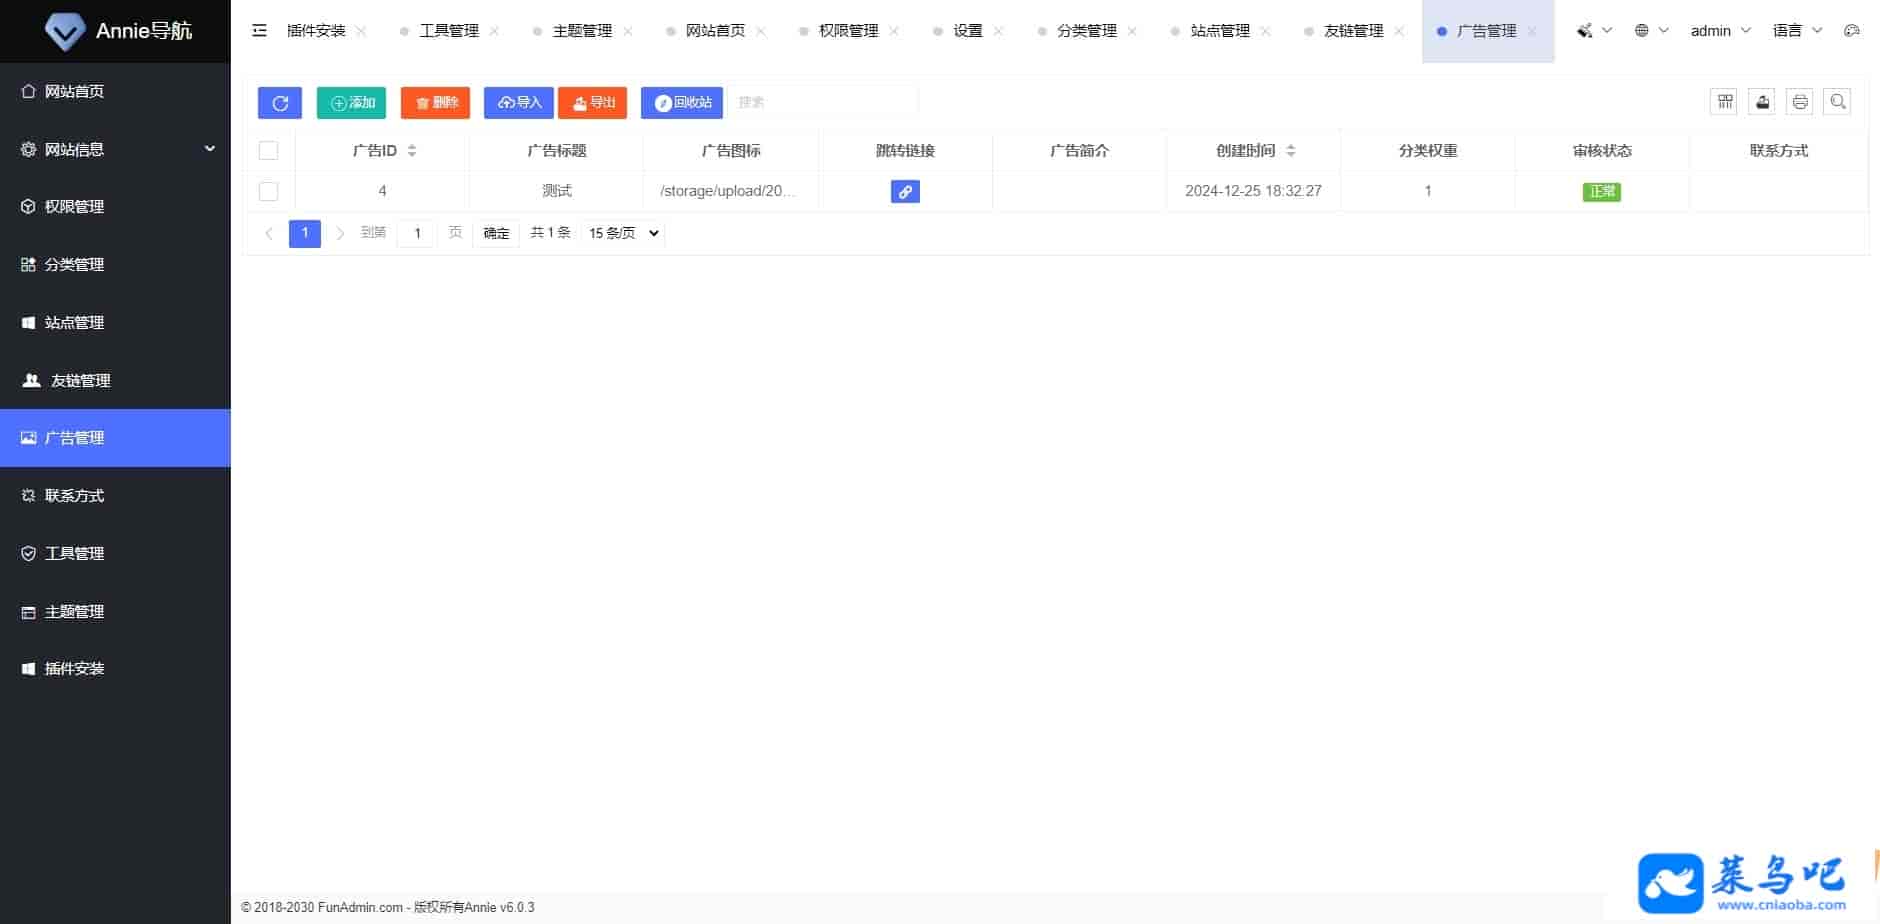This screenshot has width=1880, height=924.
Task: Sort by 广告ID column arrows
Action: (x=412, y=151)
